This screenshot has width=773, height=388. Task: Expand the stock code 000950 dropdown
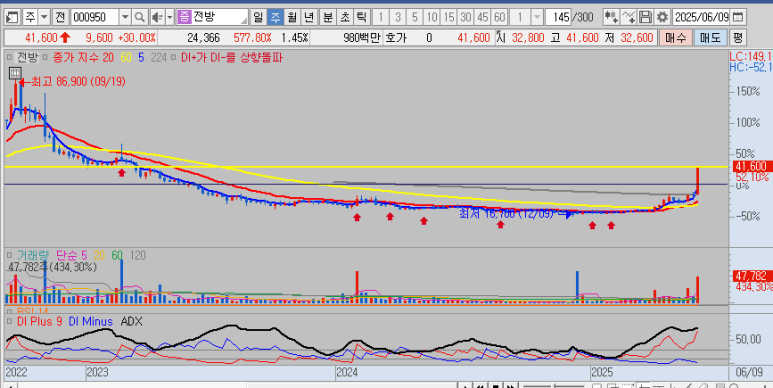coord(125,18)
